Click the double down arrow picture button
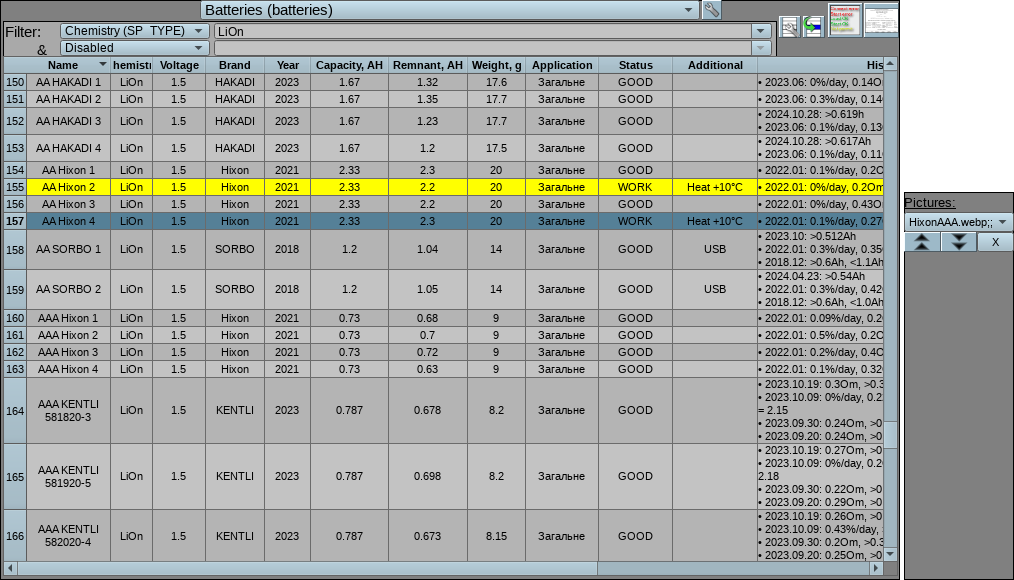The width and height of the screenshot is (1014, 580). 958,242
